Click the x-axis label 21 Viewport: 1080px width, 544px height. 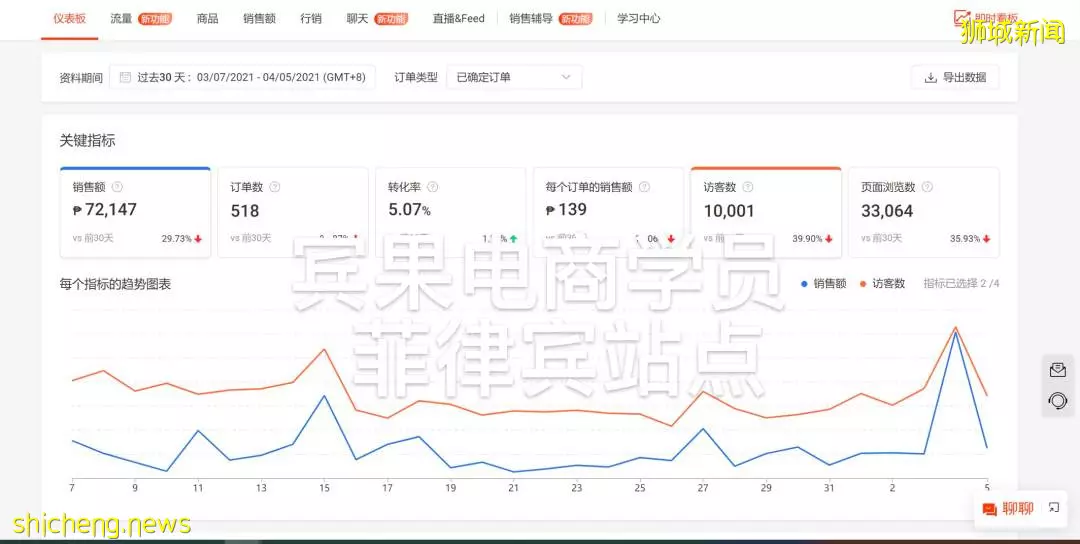click(513, 488)
